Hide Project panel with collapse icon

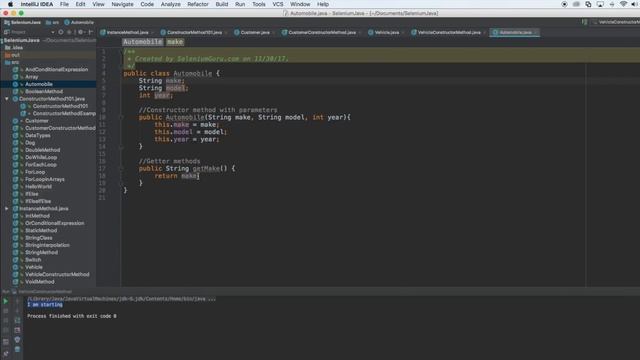[91, 32]
